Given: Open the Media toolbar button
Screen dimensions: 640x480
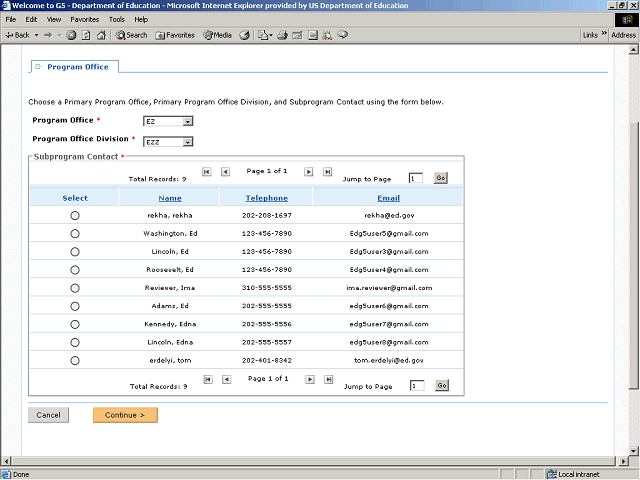Looking at the screenshot, I should [217, 35].
